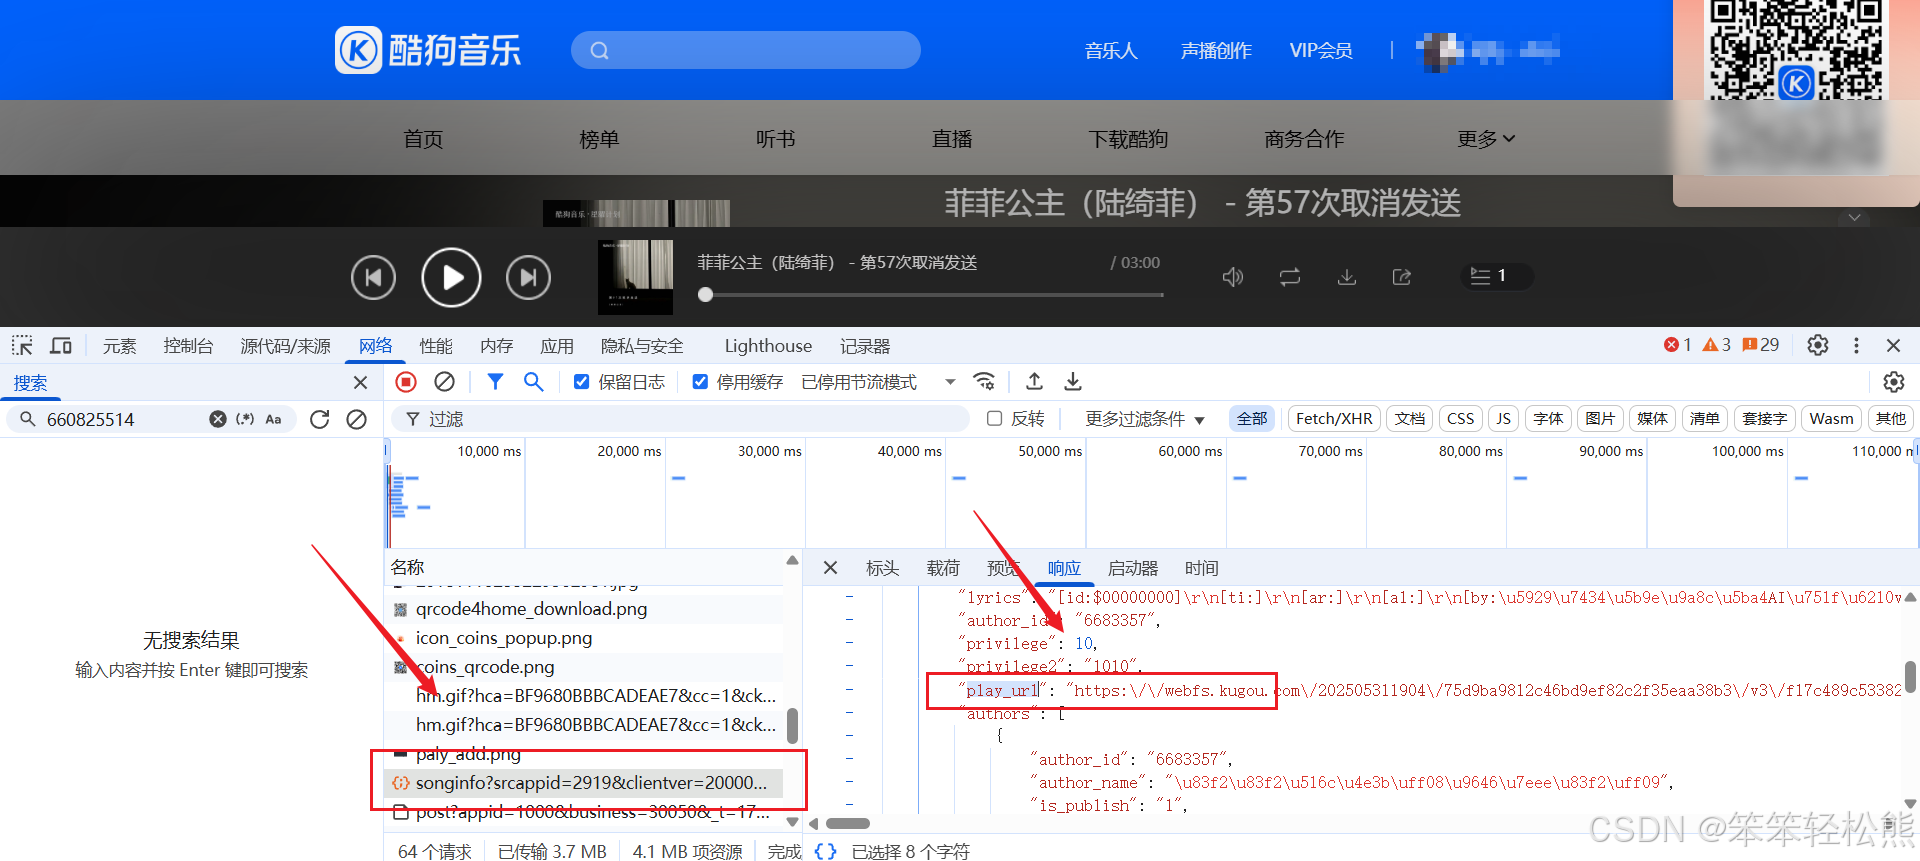This screenshot has width=1920, height=861.
Task: Open the 载荷 request detail tab
Action: (x=943, y=568)
